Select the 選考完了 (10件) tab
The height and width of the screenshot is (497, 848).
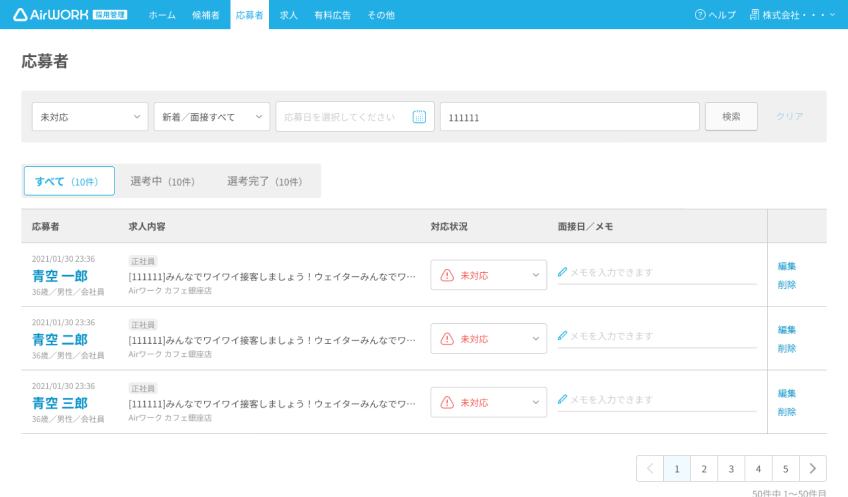(264, 181)
